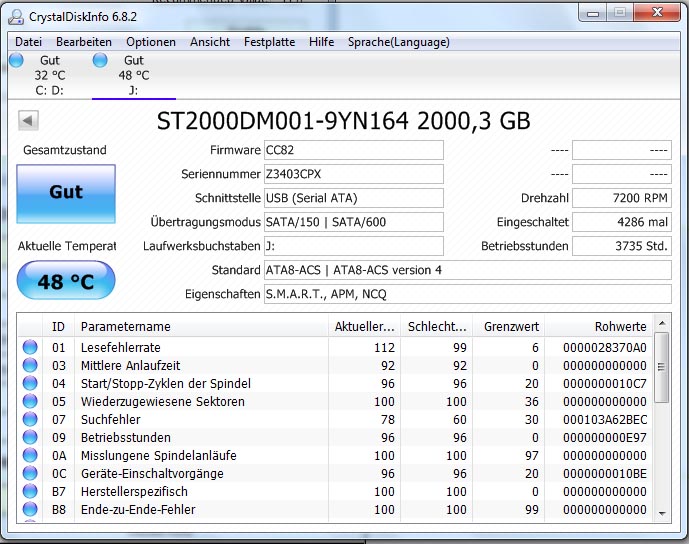689x544 pixels.
Task: Click the Firmware field CC82
Action: [354, 150]
